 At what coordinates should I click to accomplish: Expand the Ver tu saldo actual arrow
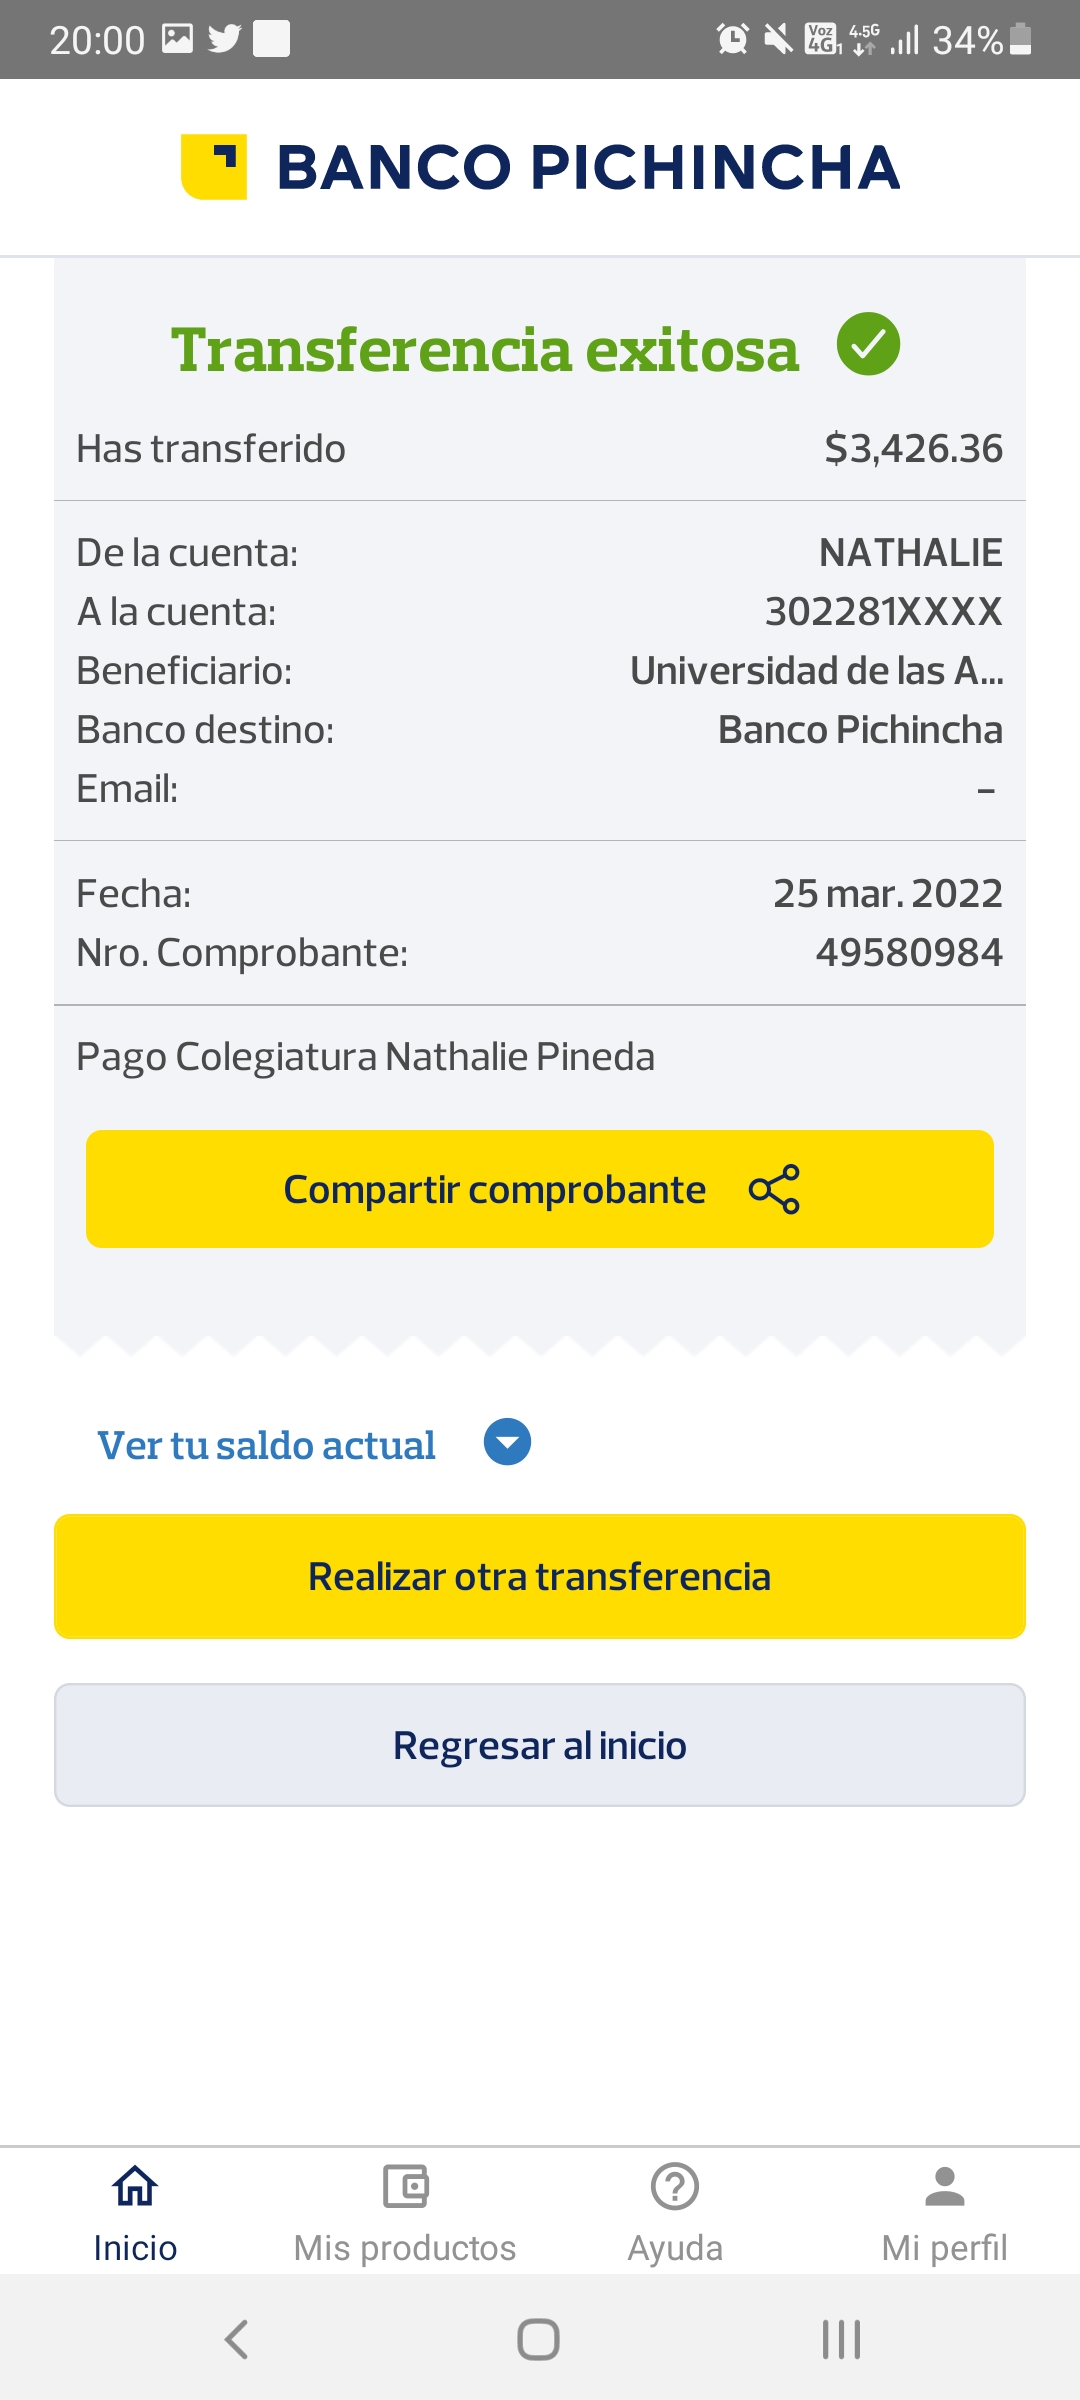tap(507, 1442)
